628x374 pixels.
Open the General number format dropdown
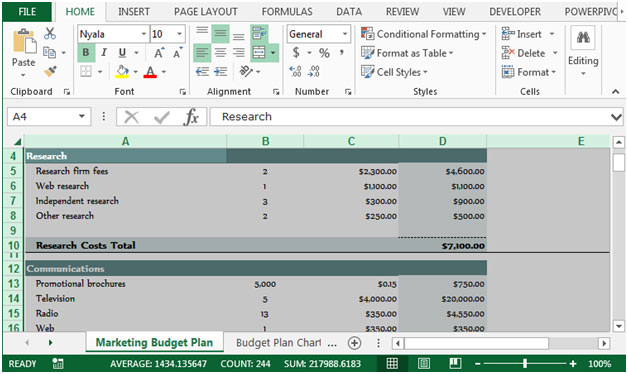tap(345, 34)
